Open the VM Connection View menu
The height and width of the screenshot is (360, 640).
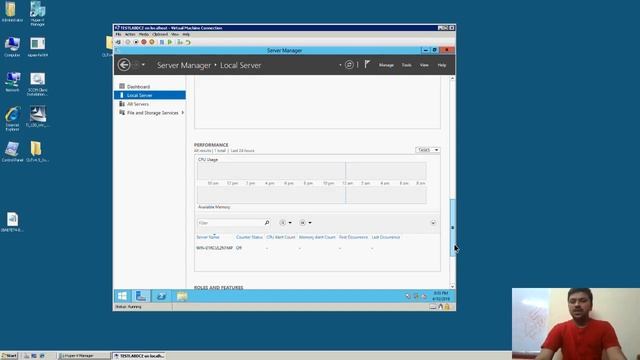[x=175, y=34]
